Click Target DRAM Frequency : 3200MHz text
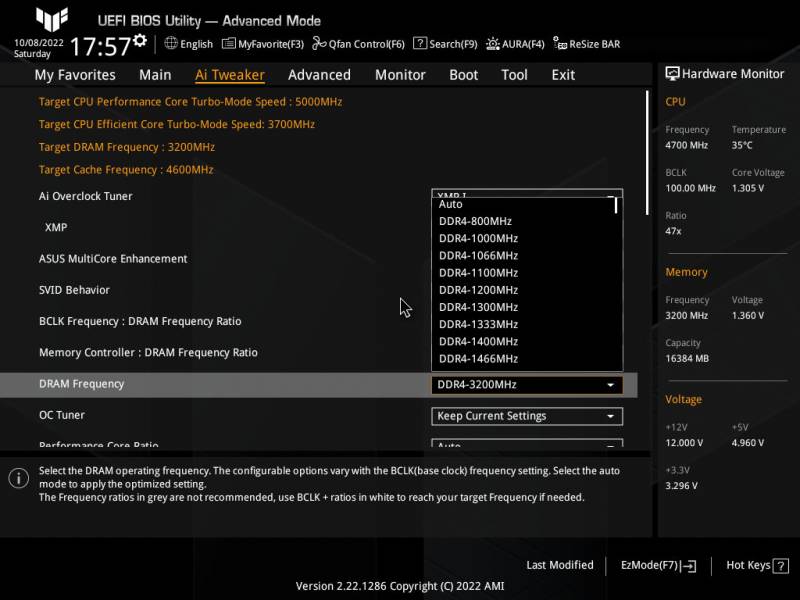This screenshot has height=600, width=800. (127, 147)
